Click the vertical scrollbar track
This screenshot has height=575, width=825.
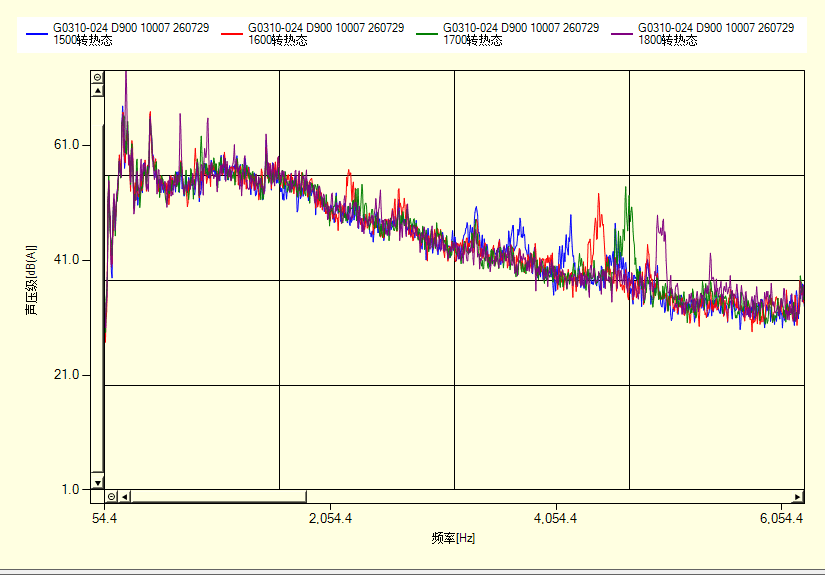(97, 286)
